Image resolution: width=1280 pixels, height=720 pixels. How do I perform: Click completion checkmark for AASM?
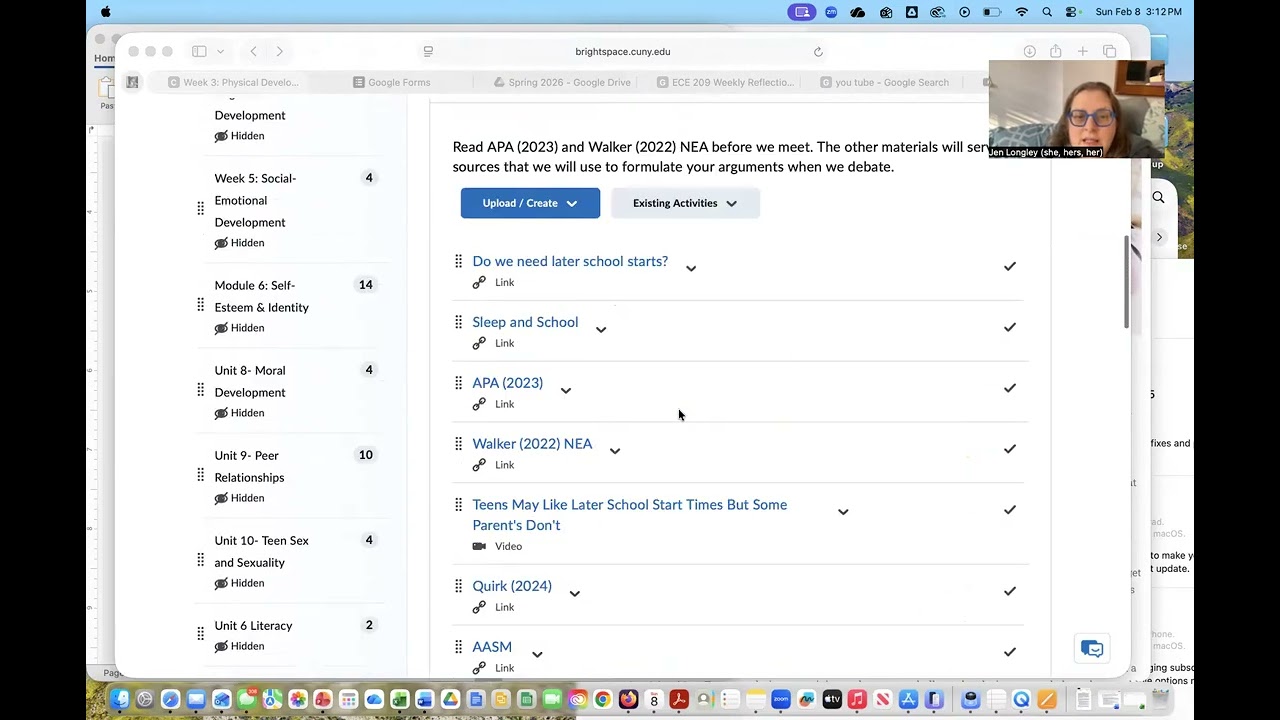[x=1010, y=652]
